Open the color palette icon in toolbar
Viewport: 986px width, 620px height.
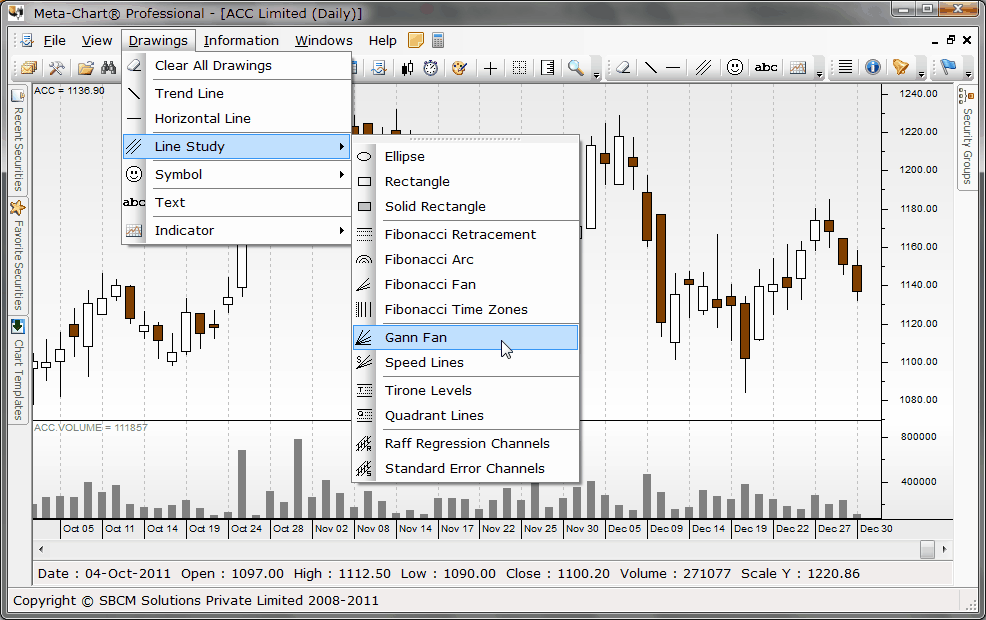[x=459, y=68]
